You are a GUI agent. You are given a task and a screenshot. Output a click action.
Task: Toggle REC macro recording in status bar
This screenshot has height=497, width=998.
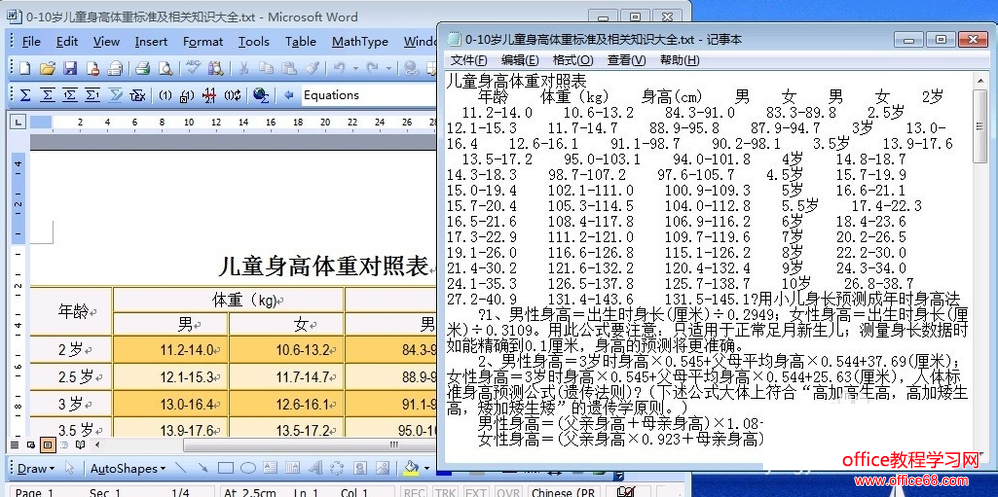[414, 493]
